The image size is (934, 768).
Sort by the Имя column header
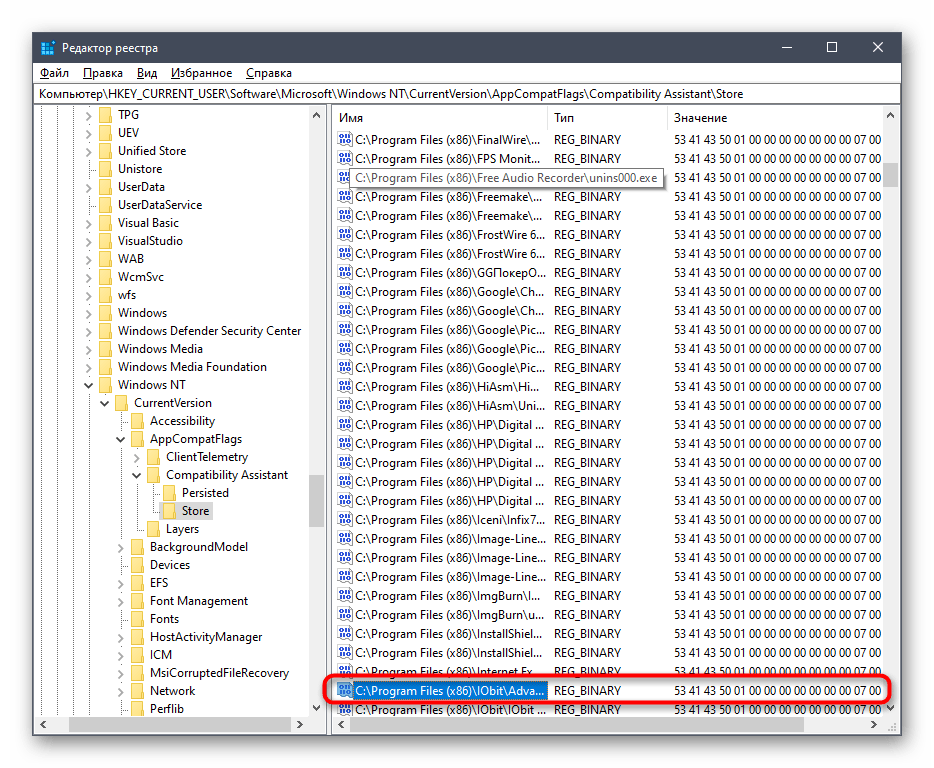click(x=440, y=118)
